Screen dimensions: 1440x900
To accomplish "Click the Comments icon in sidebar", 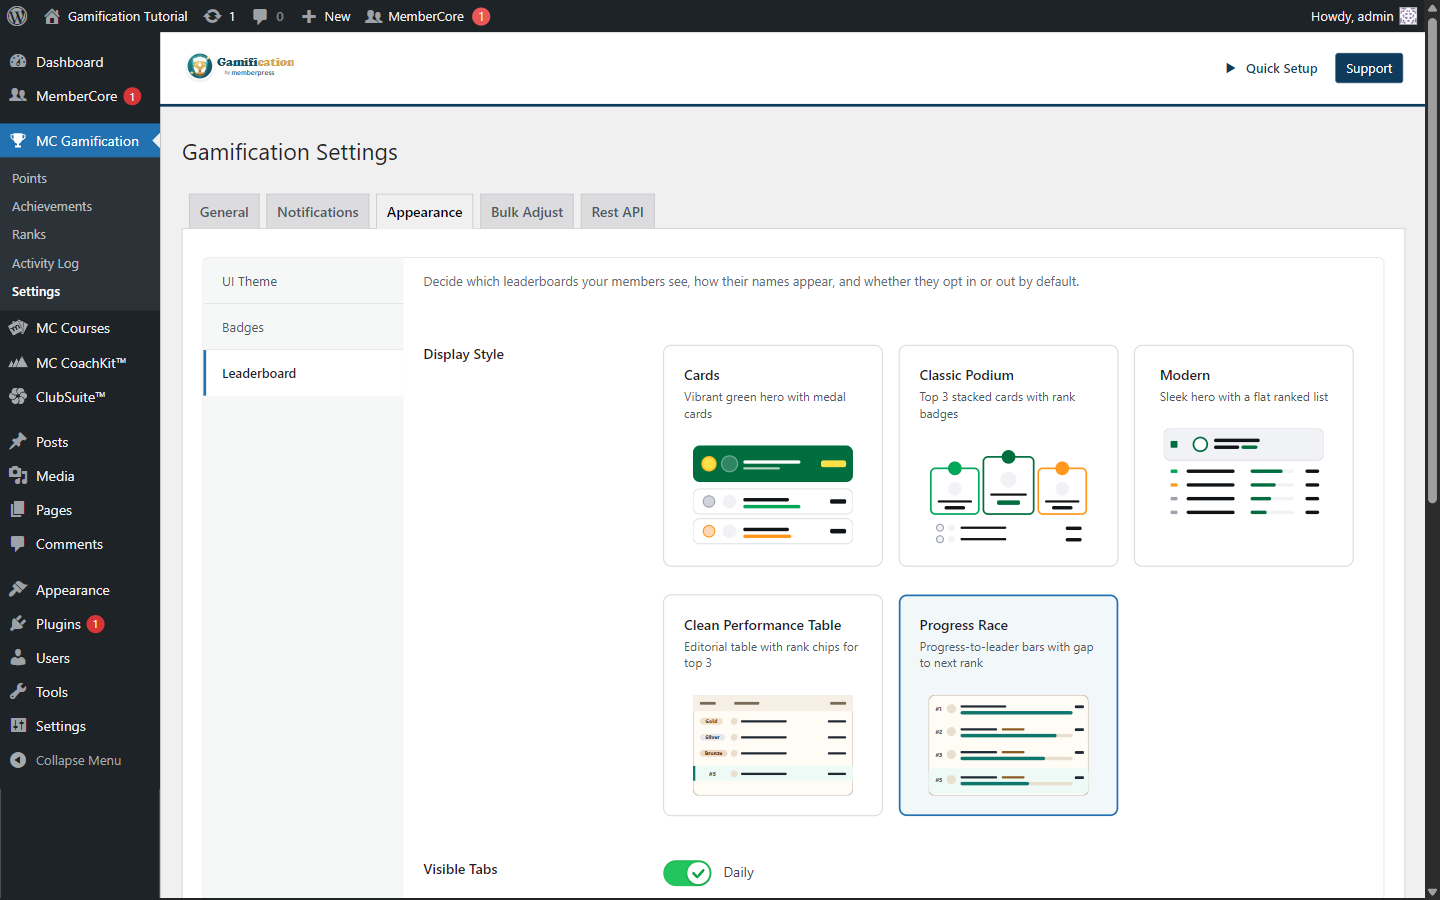I will click(x=18, y=543).
